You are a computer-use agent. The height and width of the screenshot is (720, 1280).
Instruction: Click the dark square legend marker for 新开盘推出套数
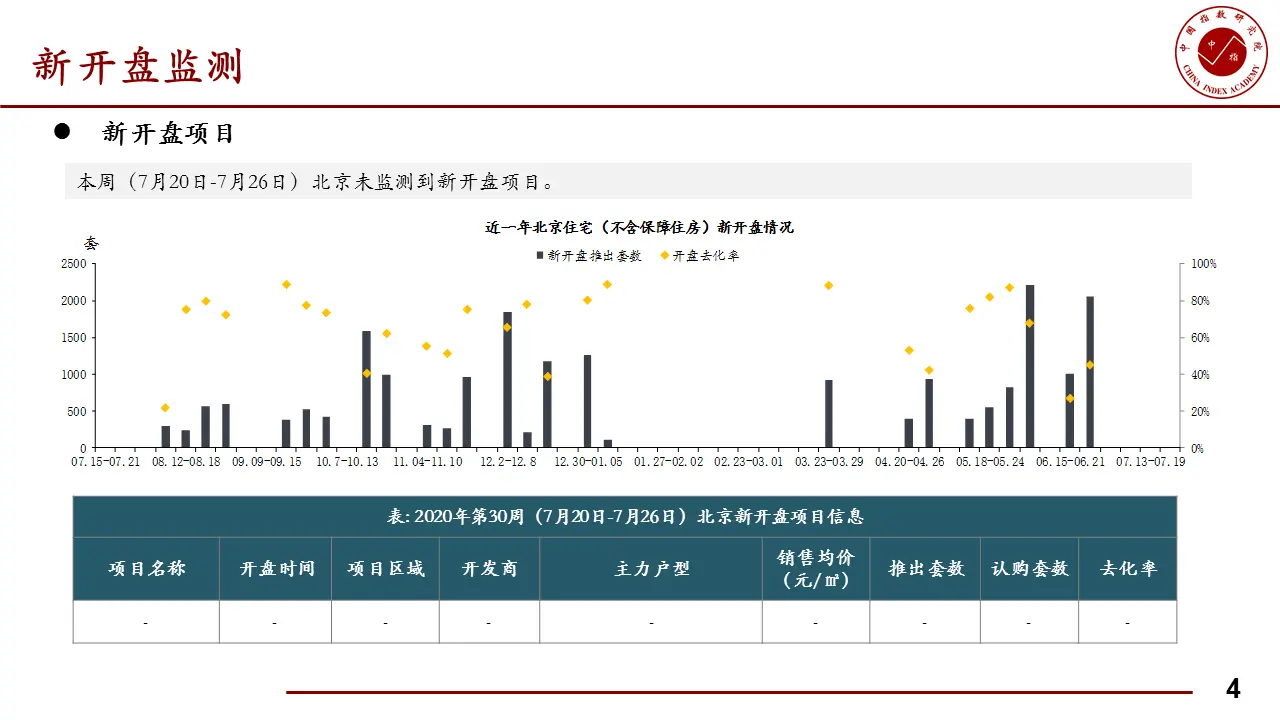pos(541,256)
